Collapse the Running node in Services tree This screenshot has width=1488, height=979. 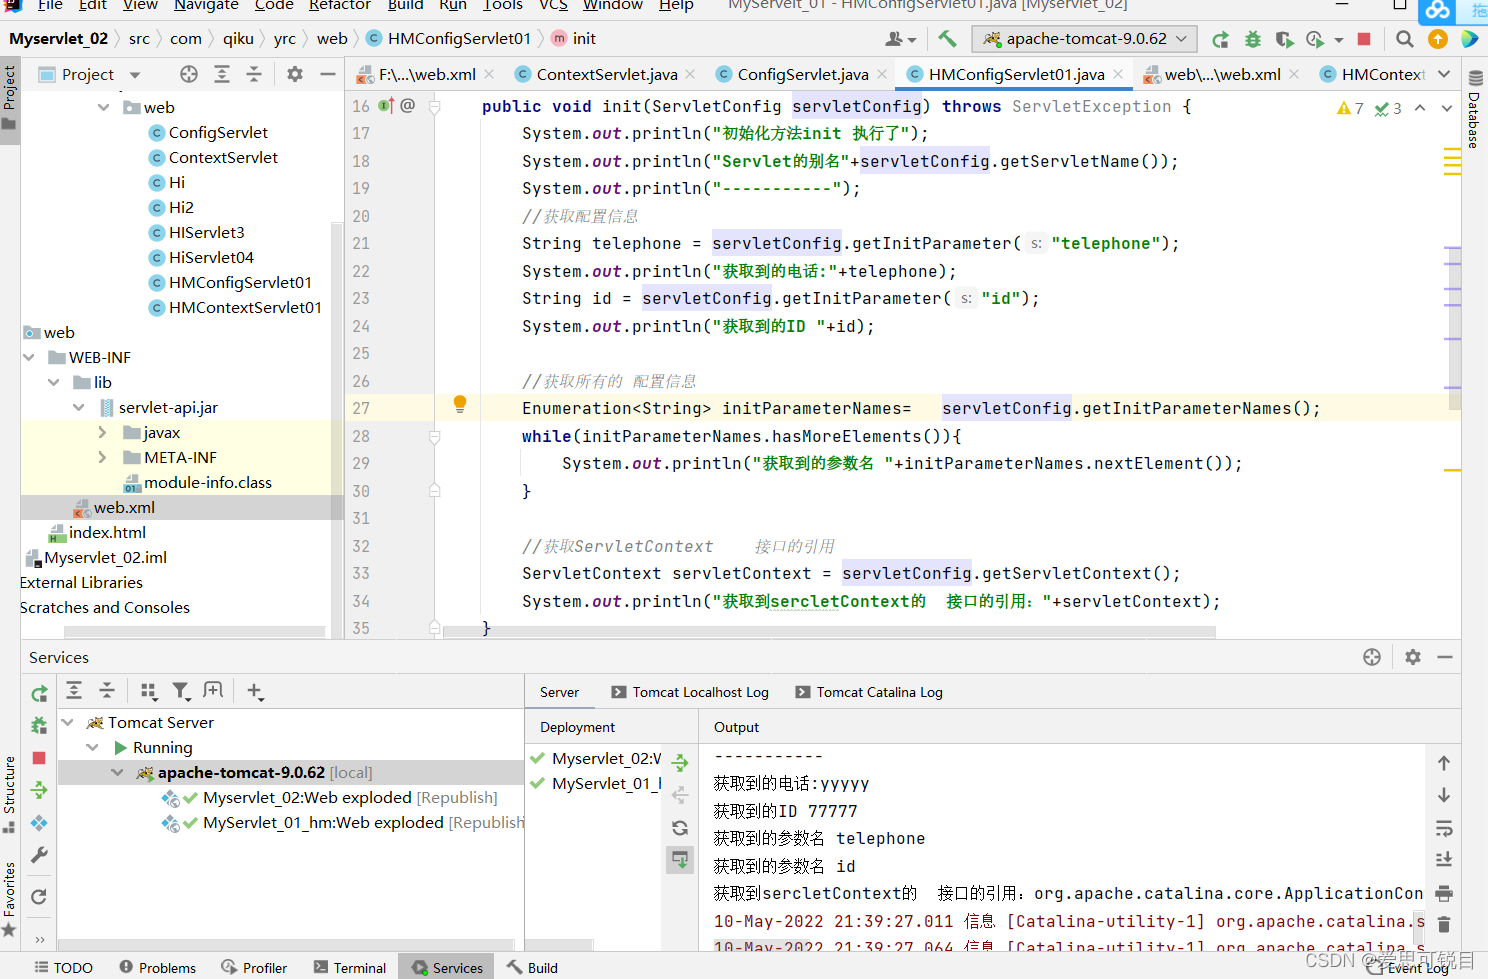[92, 747]
